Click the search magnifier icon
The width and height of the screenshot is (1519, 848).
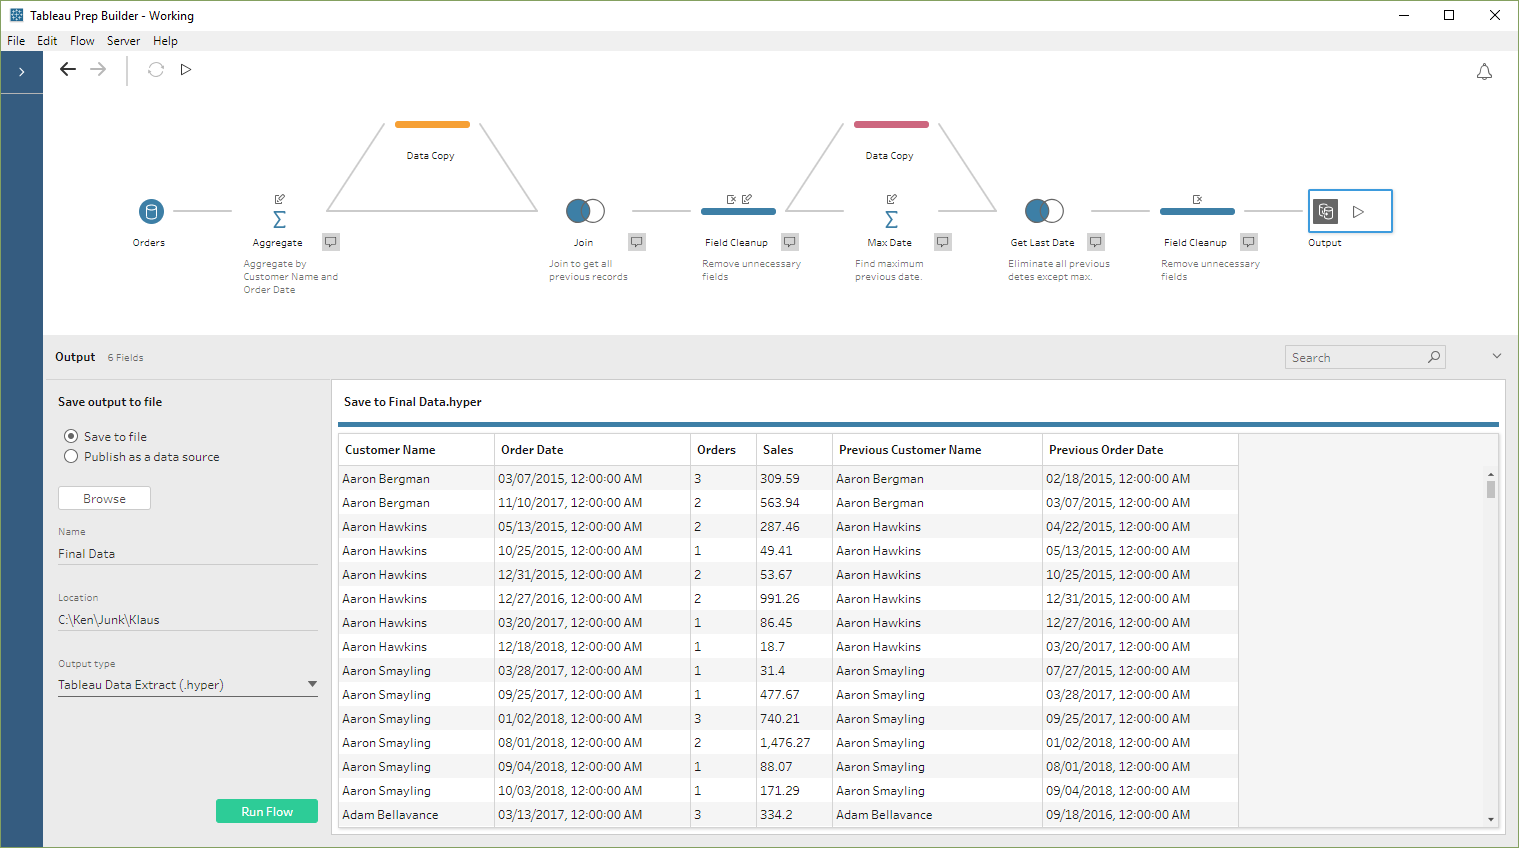[x=1434, y=357]
